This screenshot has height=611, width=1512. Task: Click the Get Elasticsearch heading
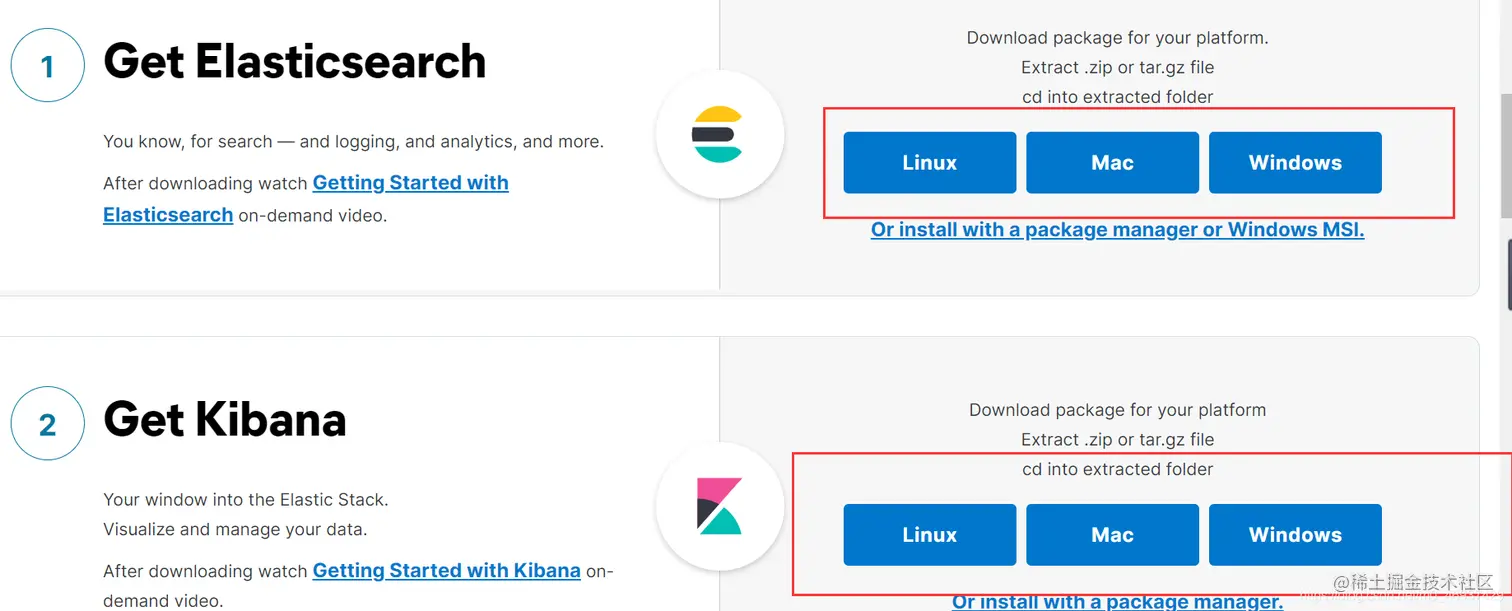click(294, 62)
